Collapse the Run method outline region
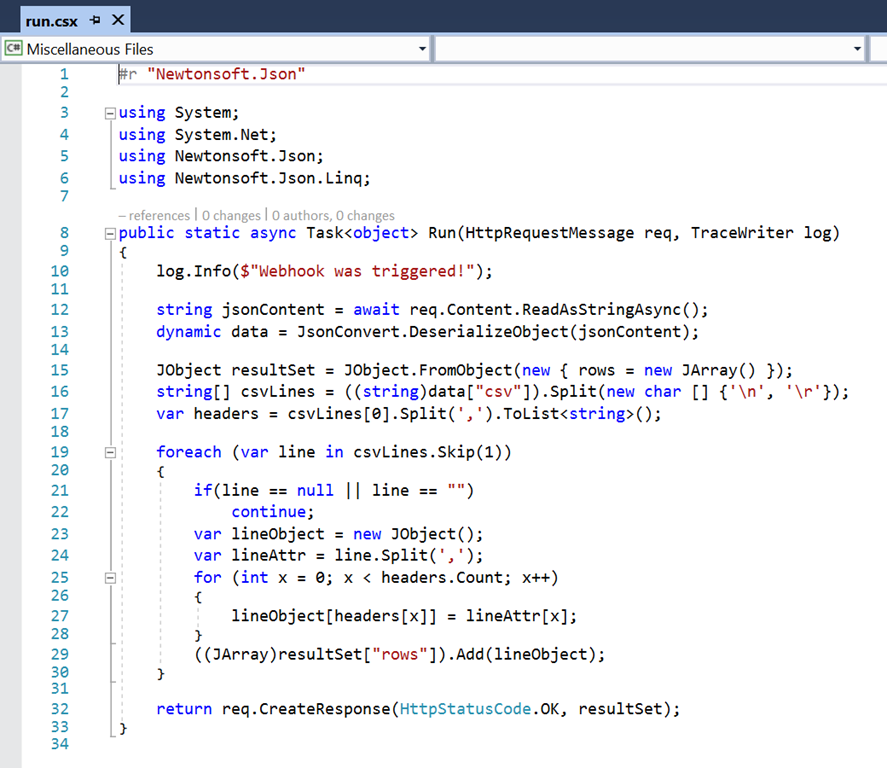887x768 pixels. [x=110, y=234]
